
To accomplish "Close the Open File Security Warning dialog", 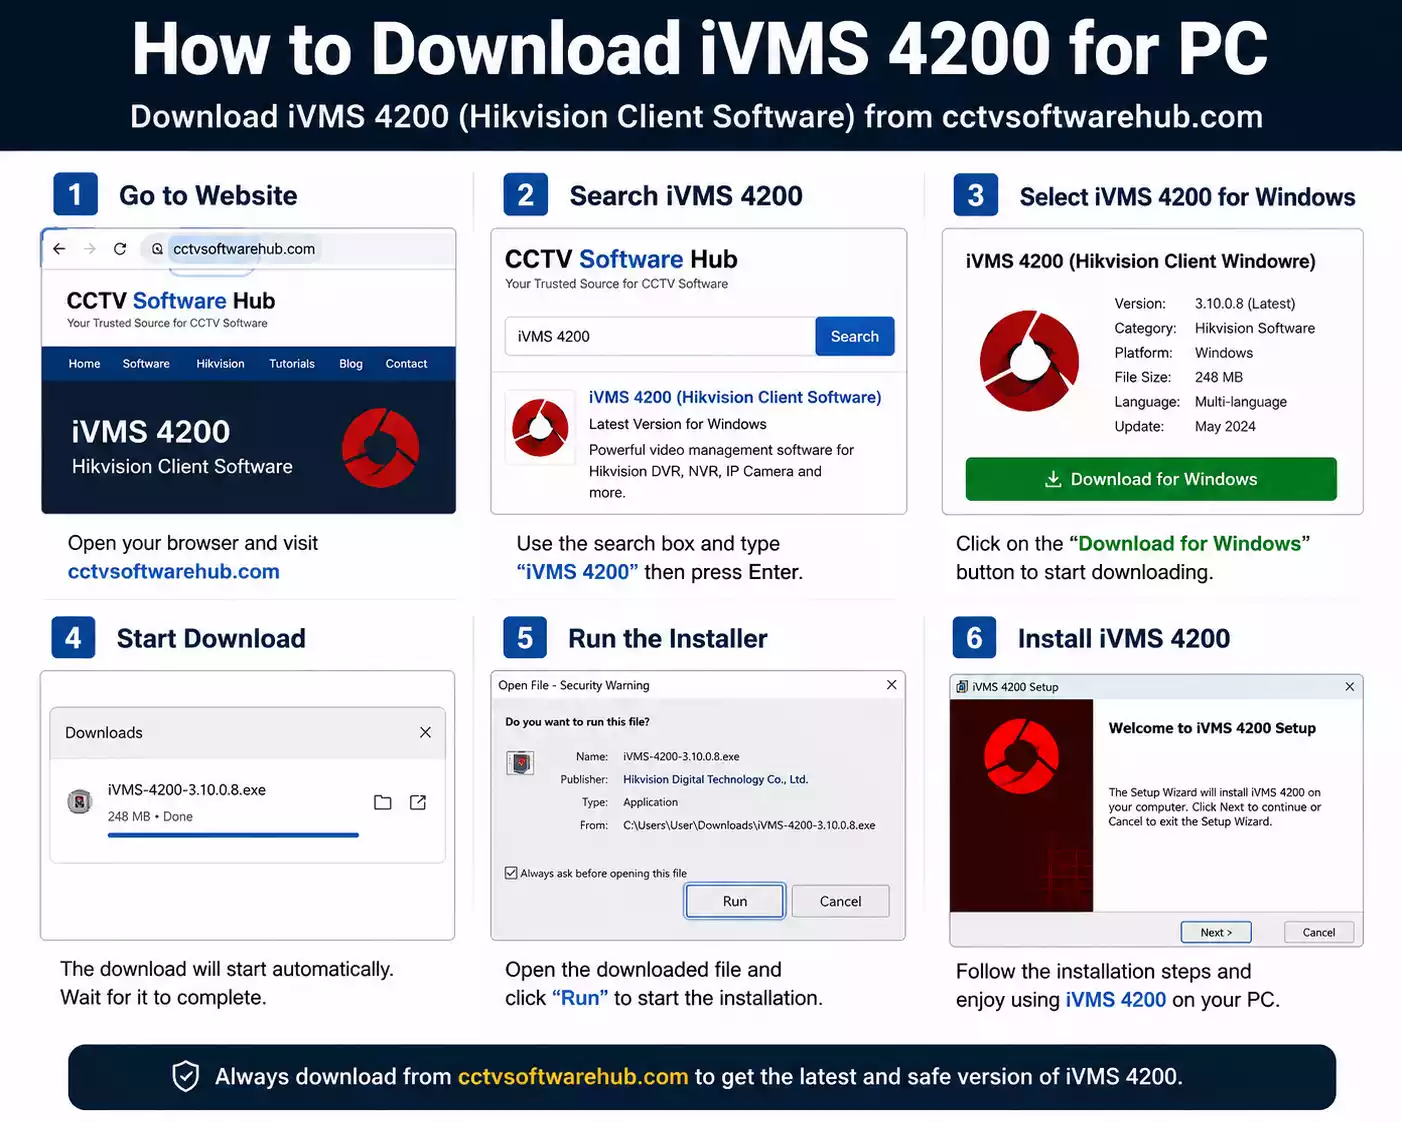I will click(891, 685).
